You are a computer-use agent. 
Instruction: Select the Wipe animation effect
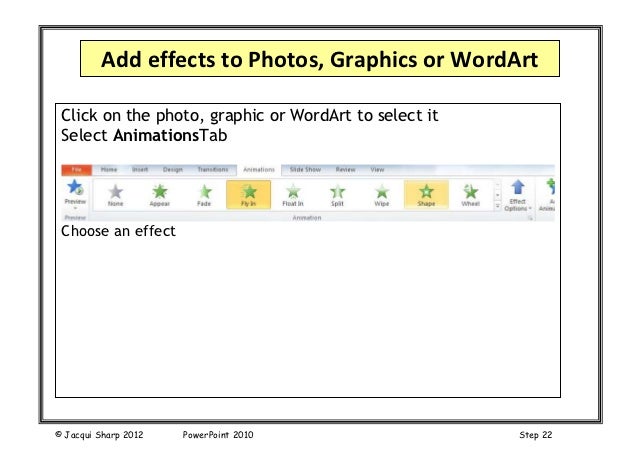click(x=382, y=195)
